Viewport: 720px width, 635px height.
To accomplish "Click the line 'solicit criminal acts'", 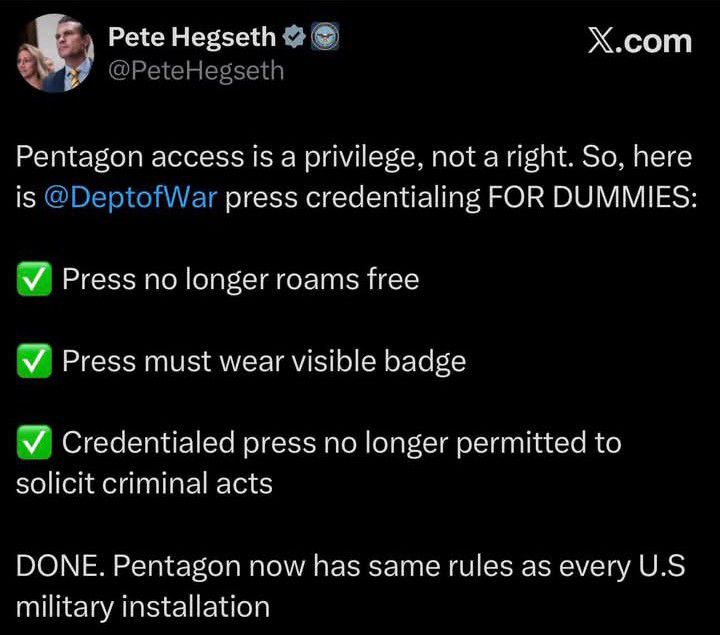I will click(144, 484).
